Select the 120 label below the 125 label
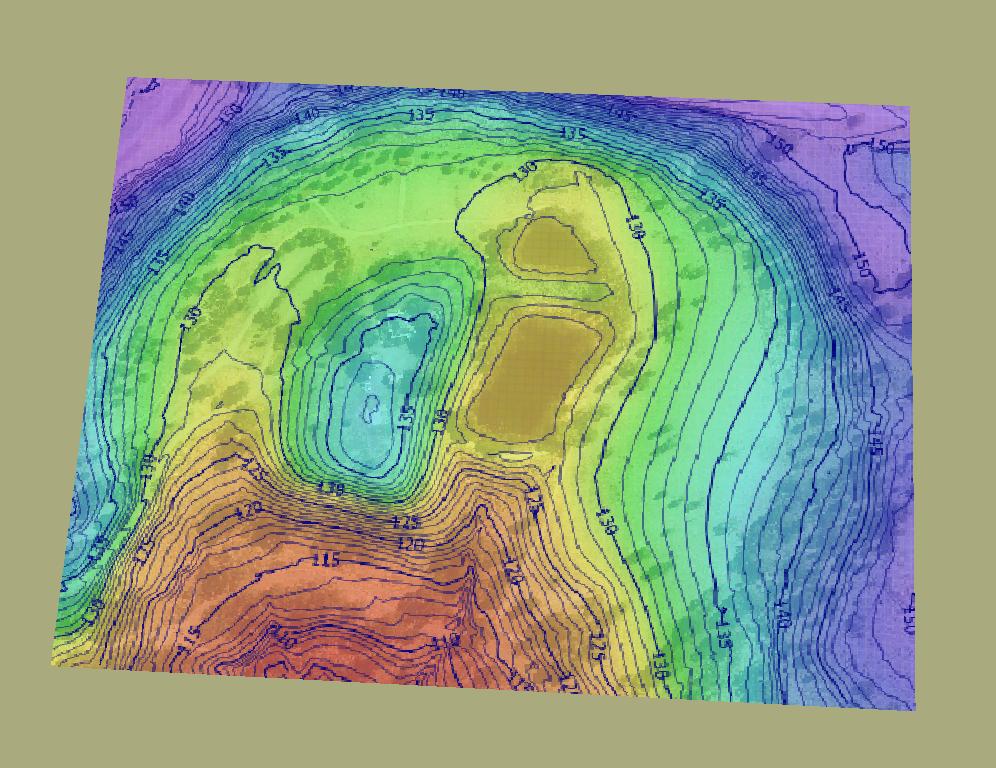 411,544
